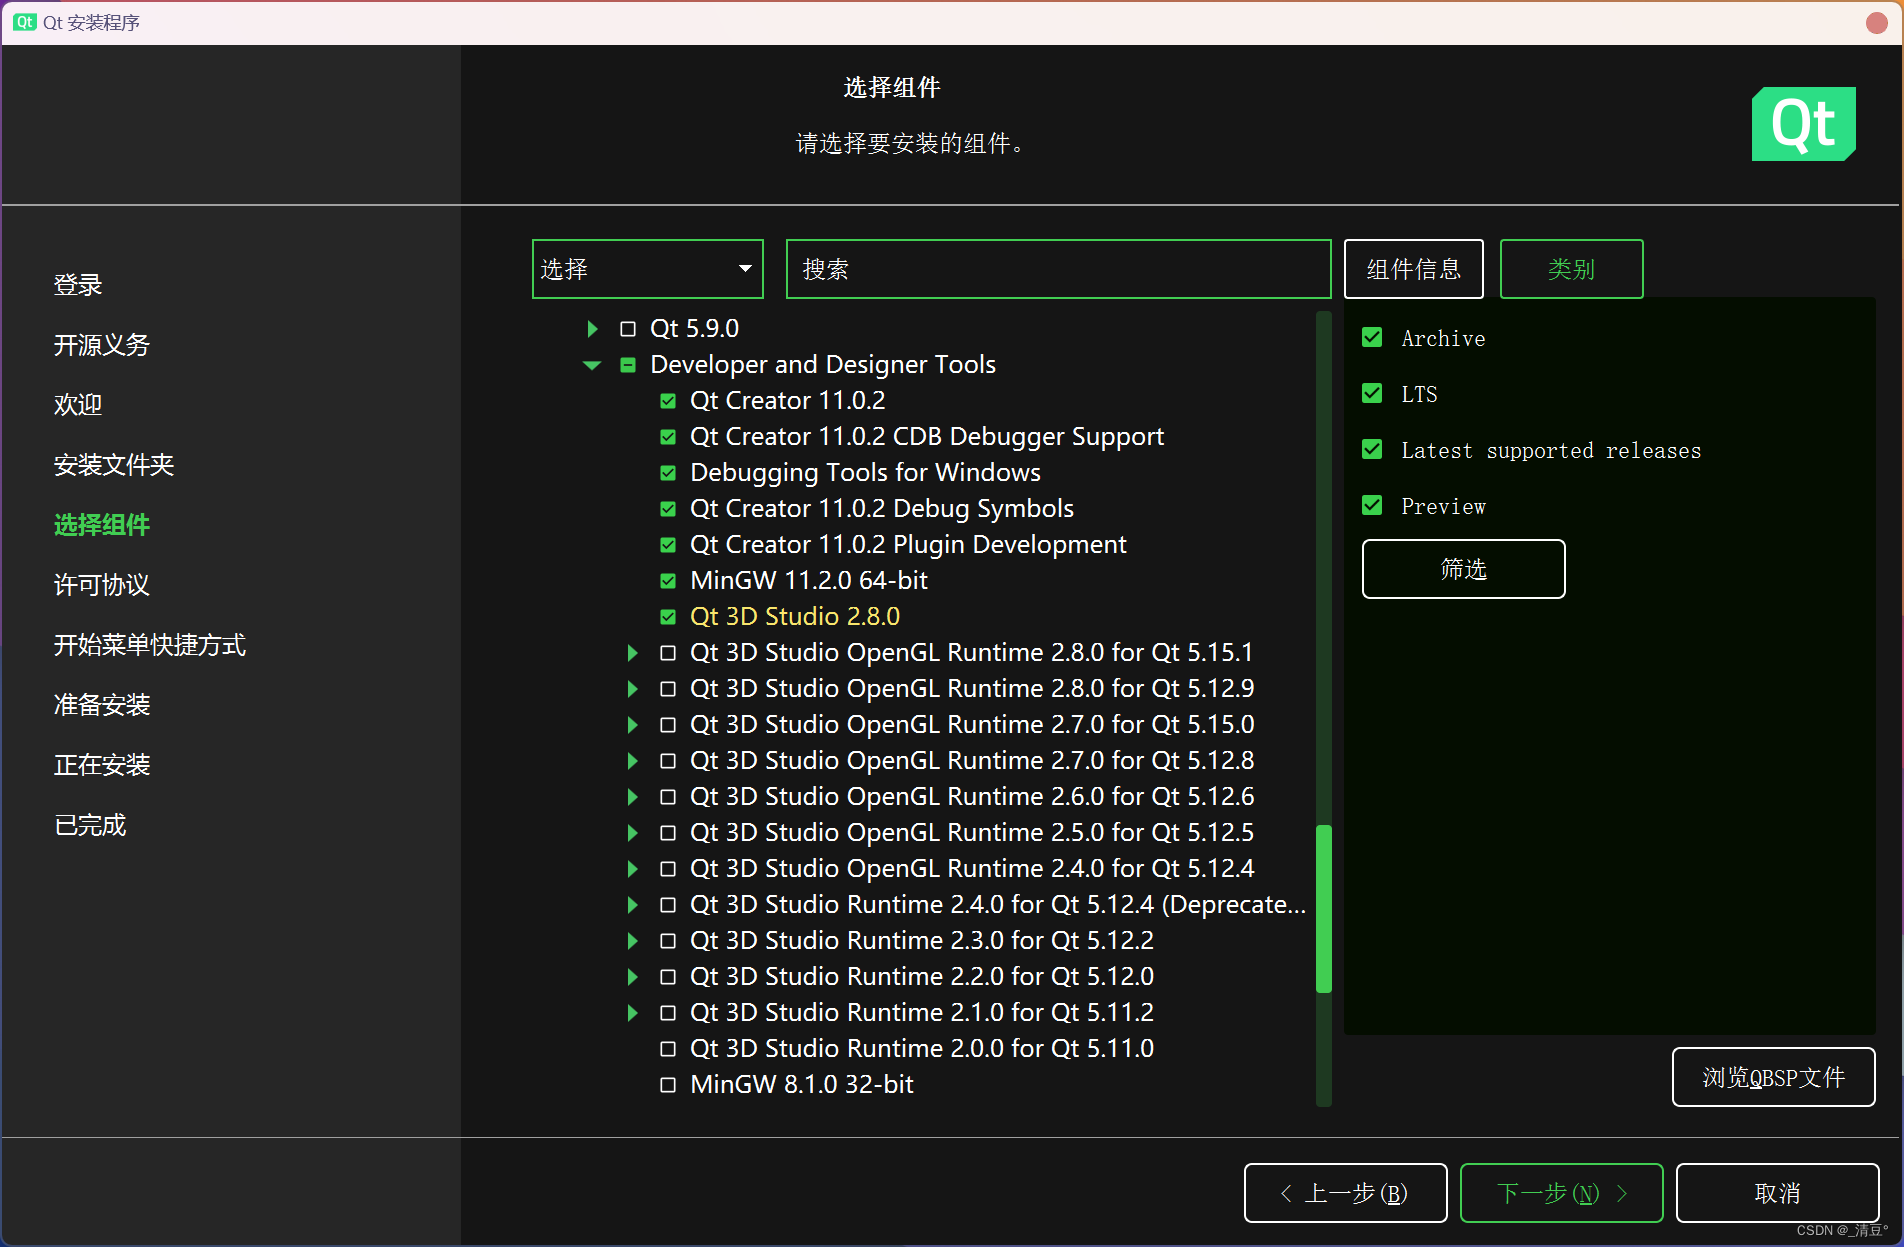Viewport: 1904px width, 1247px height.
Task: Check Qt 3D Studio Runtime 2.0.0 for Qt 5.11.0
Action: point(668,1049)
